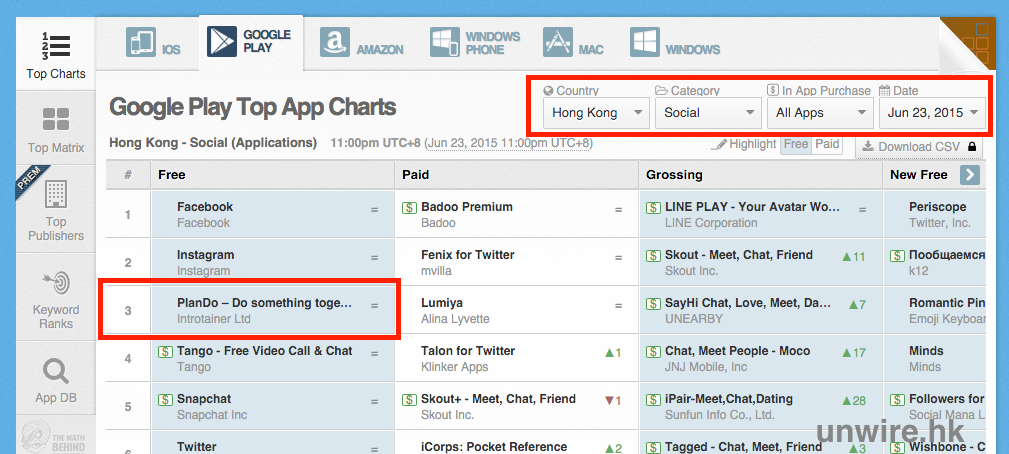Open Top Charts sidebar icon
The width and height of the screenshot is (1009, 454).
tap(56, 46)
